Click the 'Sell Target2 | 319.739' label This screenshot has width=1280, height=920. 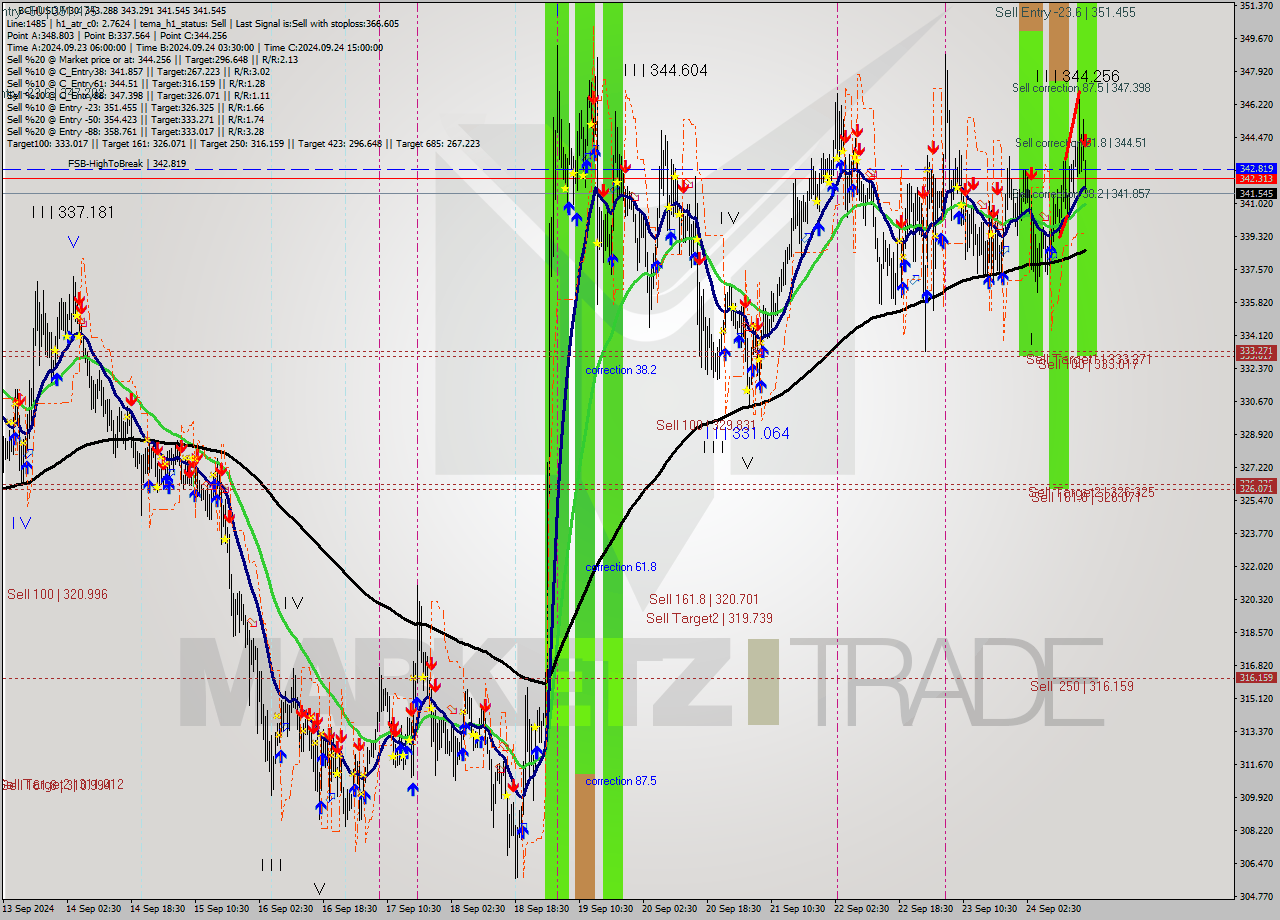tap(709, 618)
